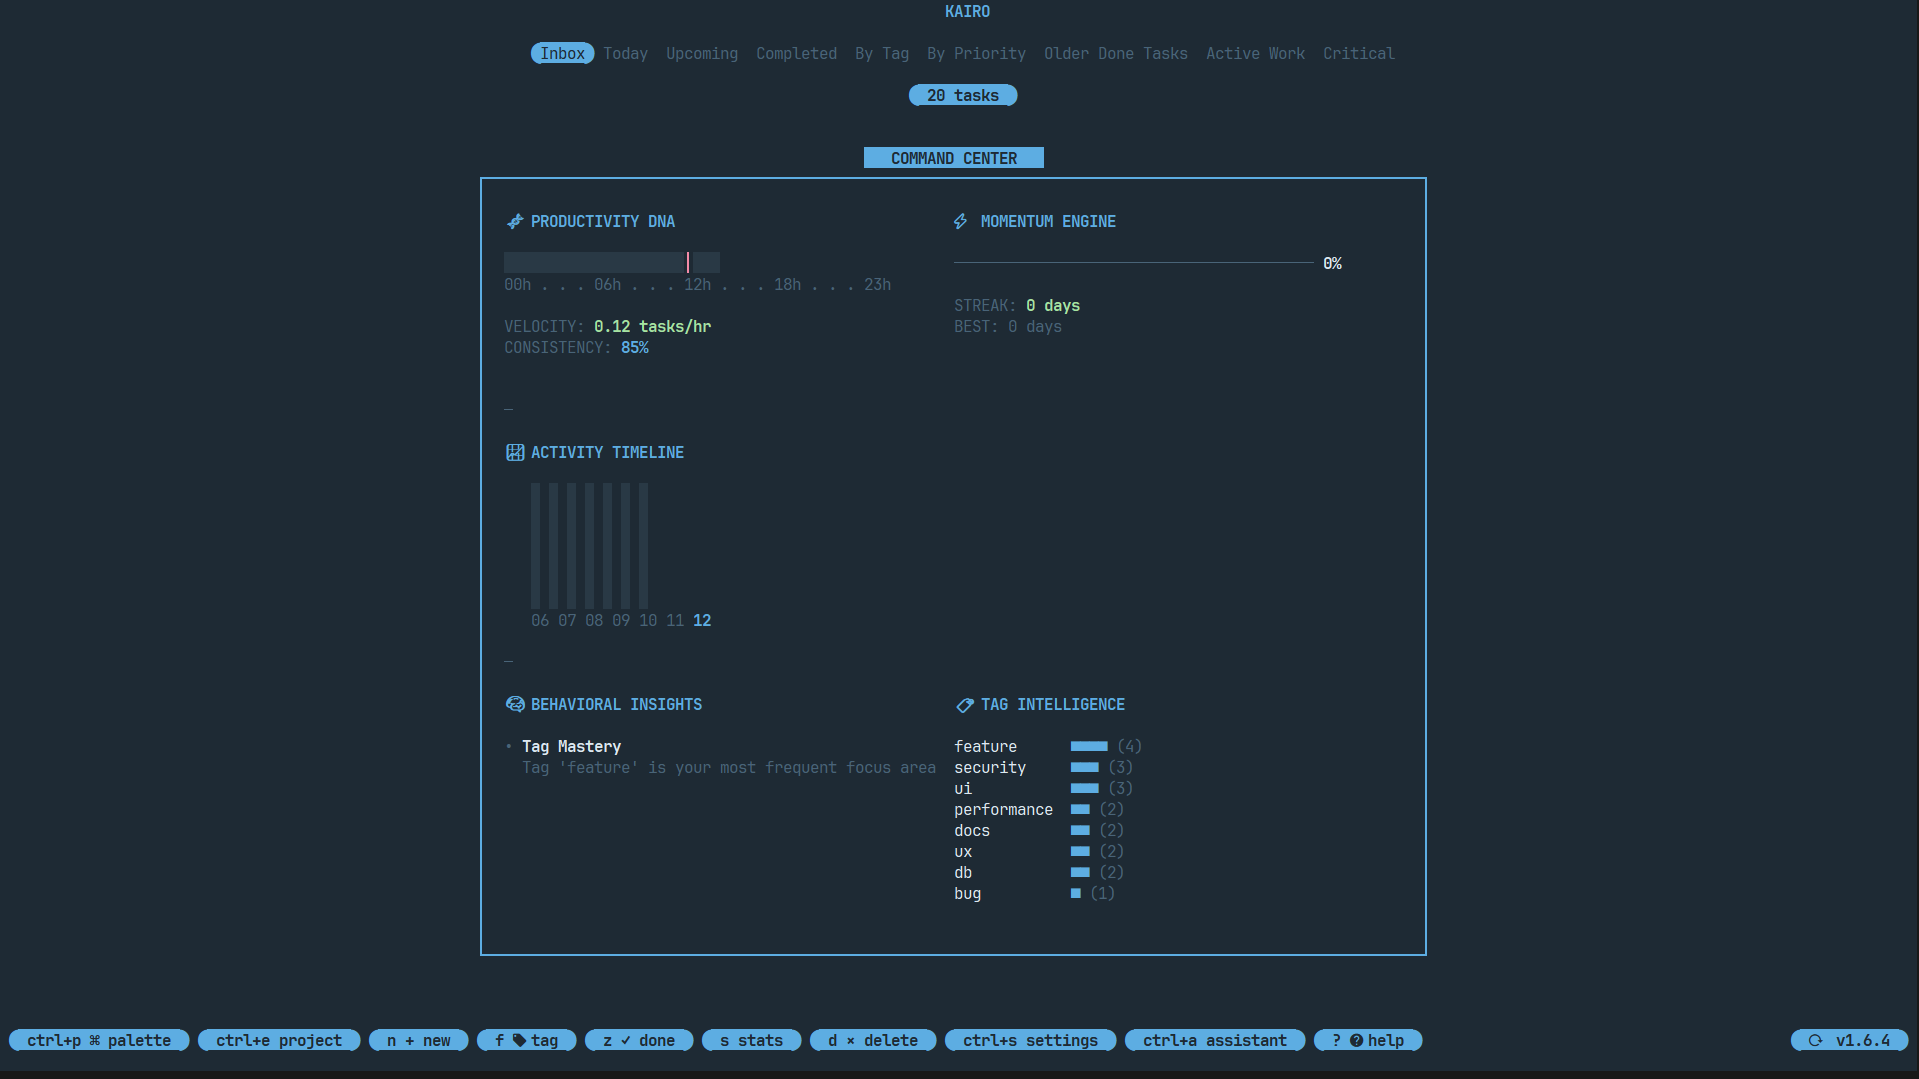Click the Momentum Engine progress line

coord(1134,263)
